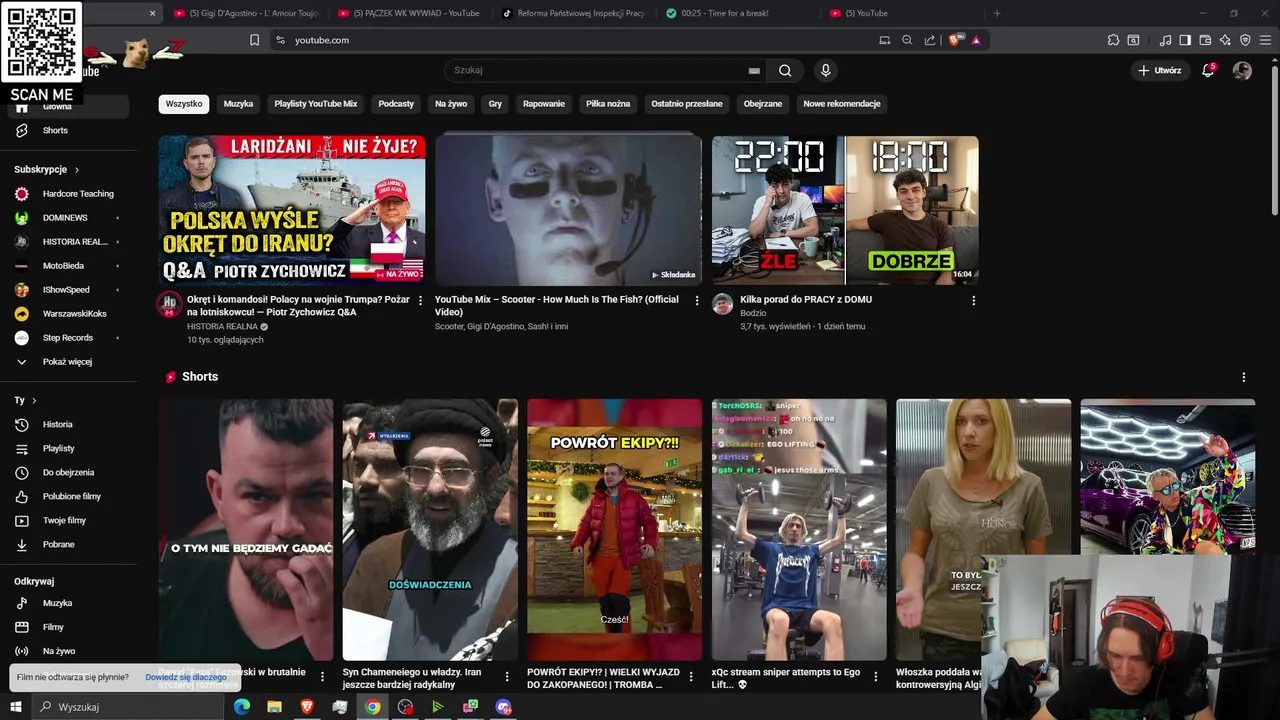Viewport: 1280px width, 720px height.
Task: Open the Bodzio channel avatar
Action: [x=722, y=304]
